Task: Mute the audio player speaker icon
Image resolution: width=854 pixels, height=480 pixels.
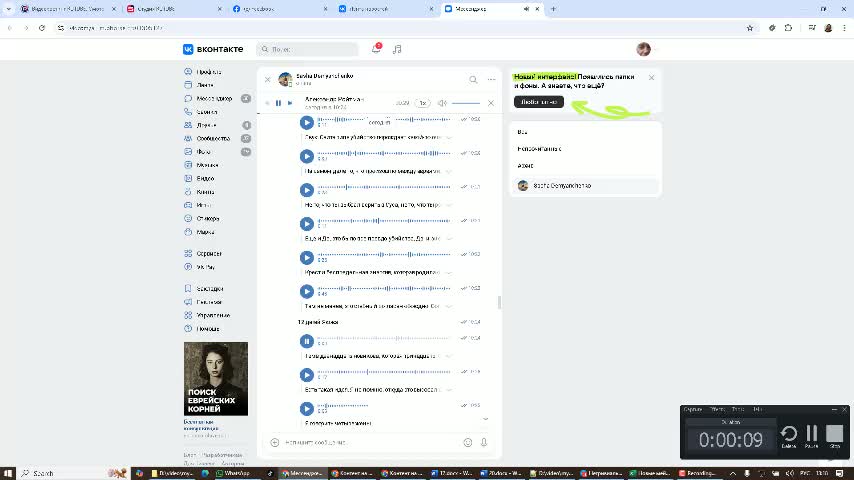Action: (442, 103)
